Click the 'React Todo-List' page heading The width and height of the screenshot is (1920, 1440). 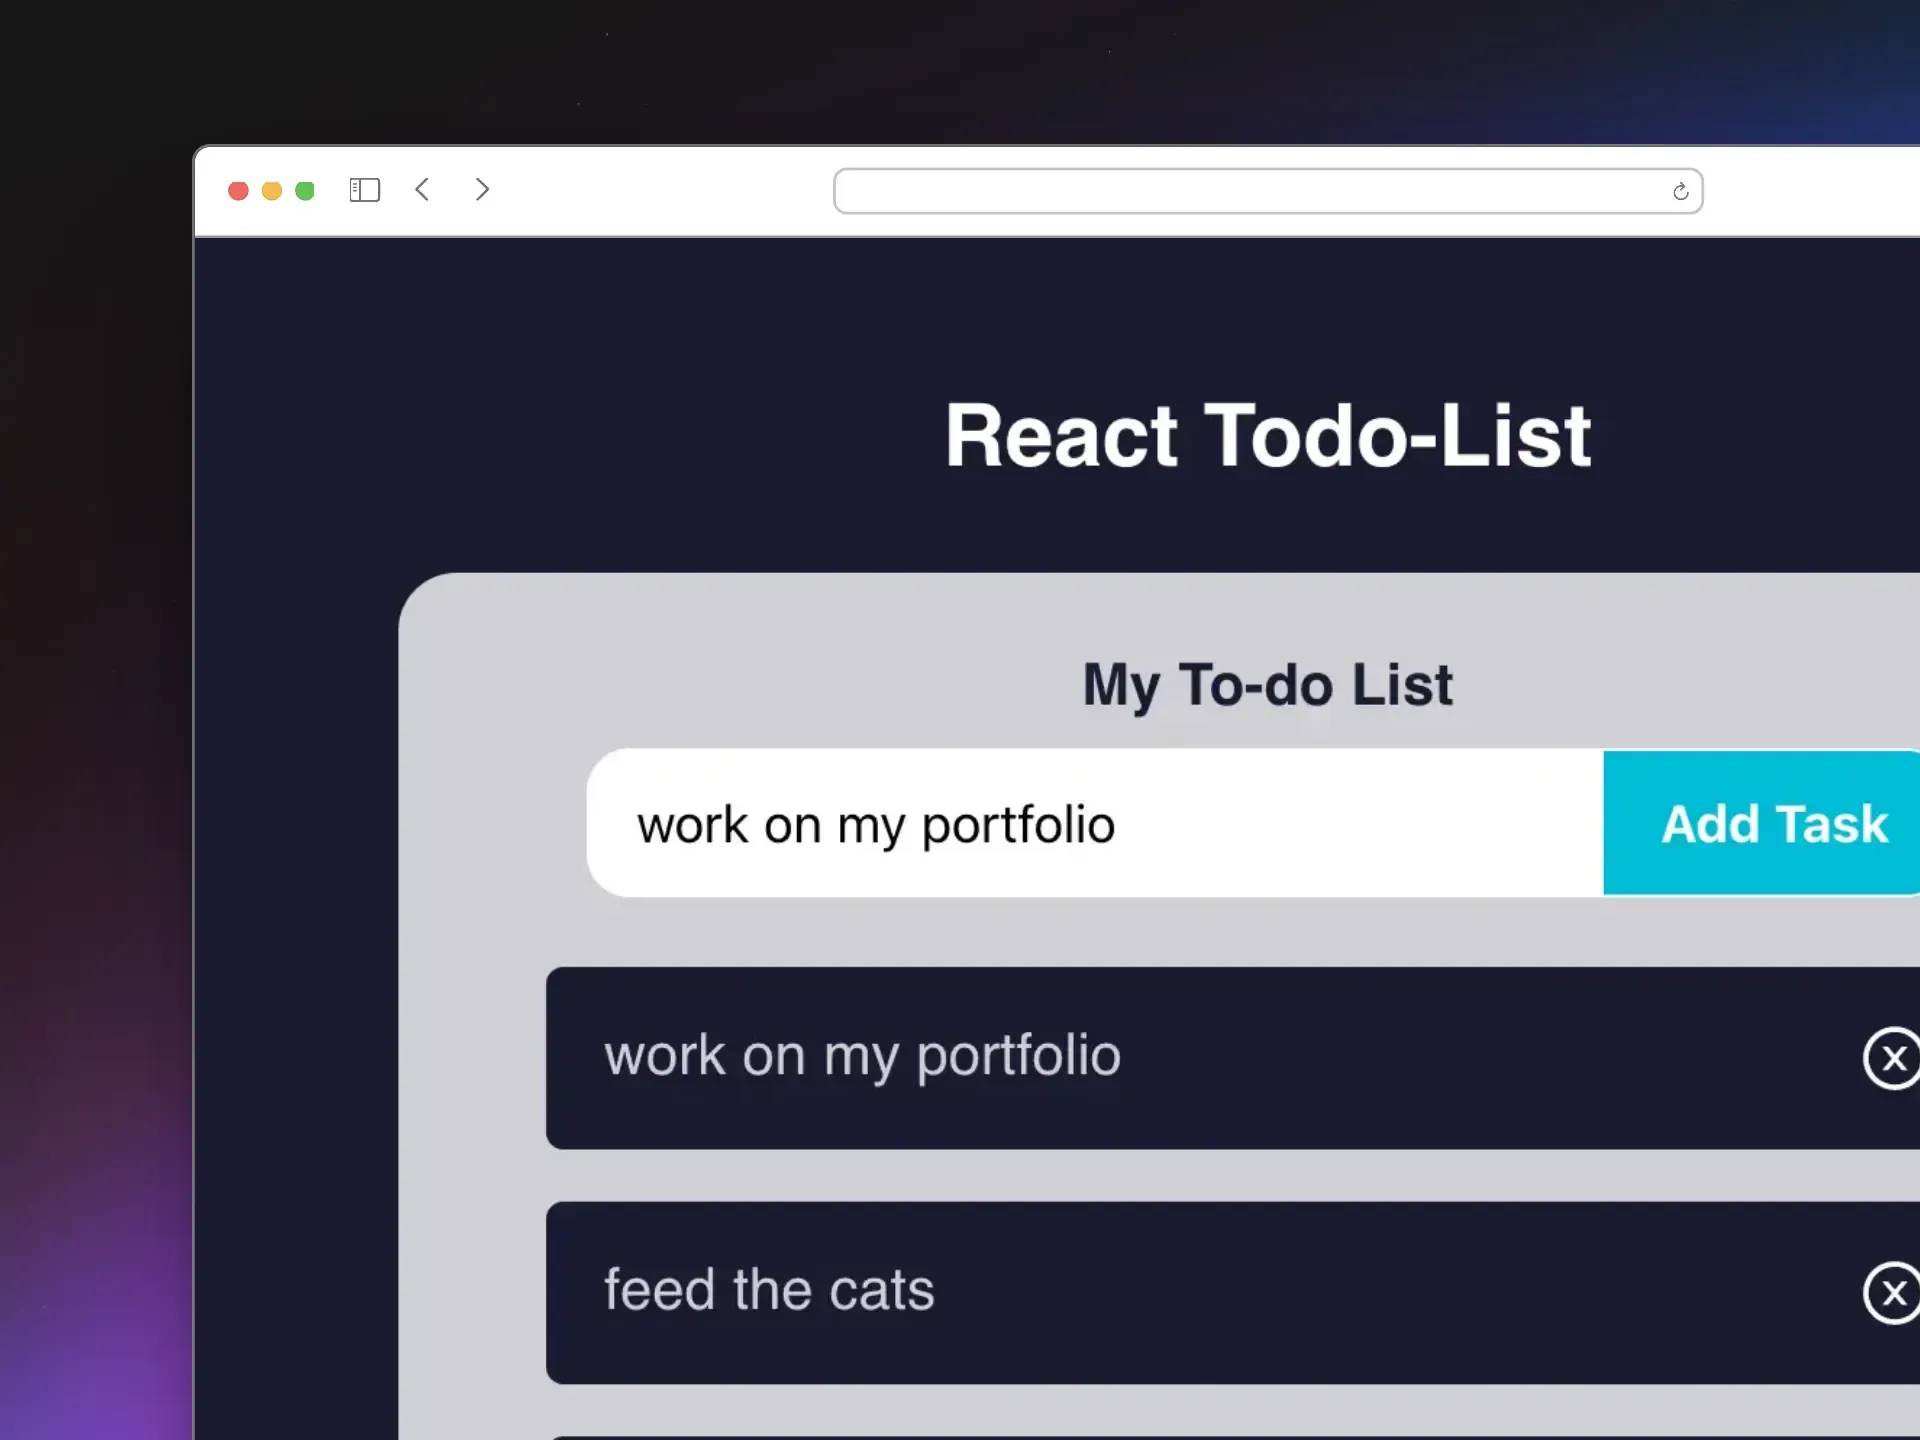(1267, 436)
